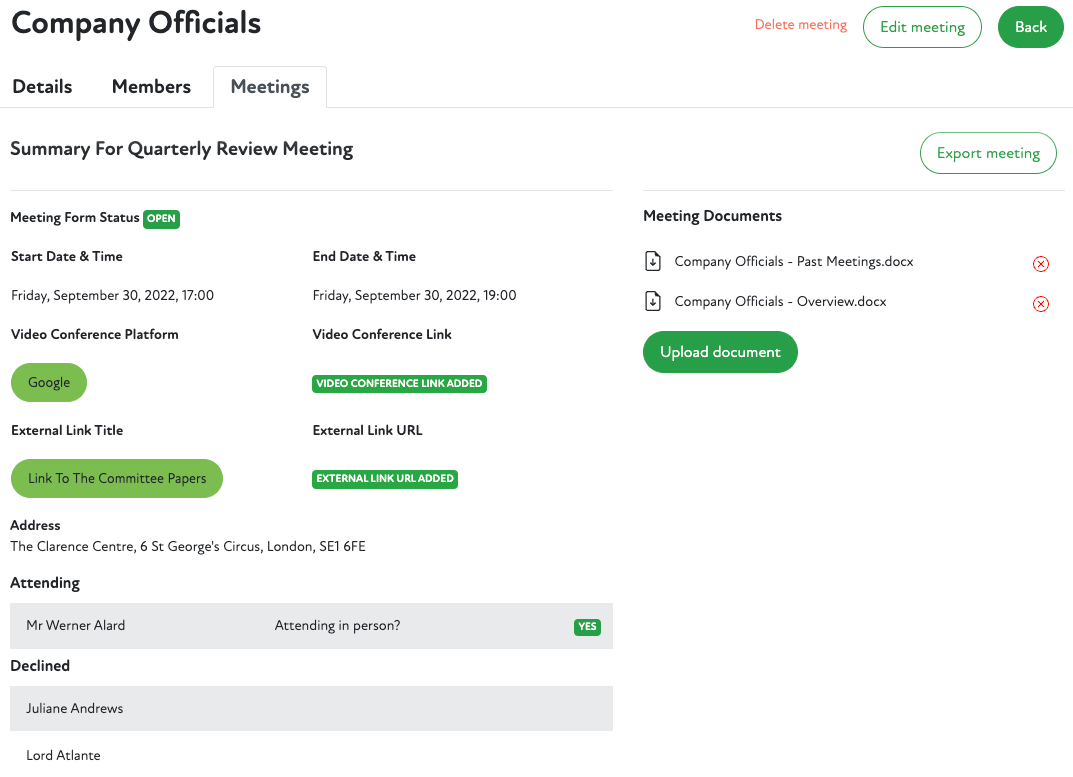This screenshot has width=1073, height=777.
Task: Remove the Overview.docx document
Action: pos(1040,304)
